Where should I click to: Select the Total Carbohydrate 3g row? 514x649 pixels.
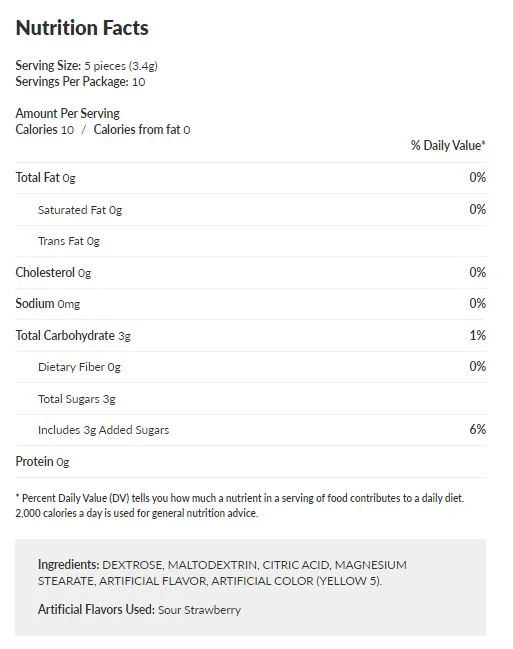(251, 335)
